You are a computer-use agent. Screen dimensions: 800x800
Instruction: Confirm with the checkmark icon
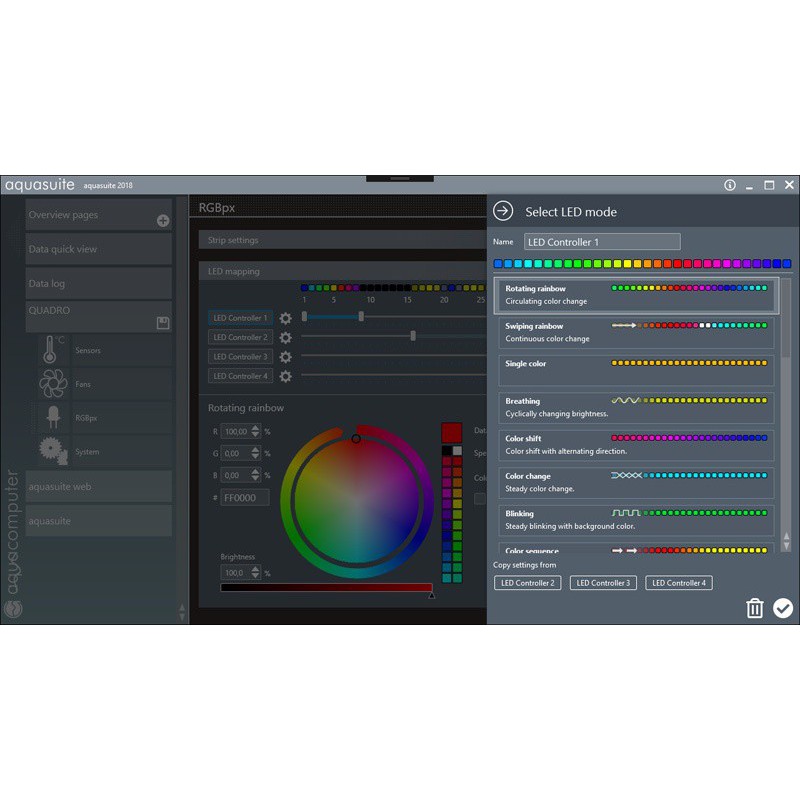point(783,608)
